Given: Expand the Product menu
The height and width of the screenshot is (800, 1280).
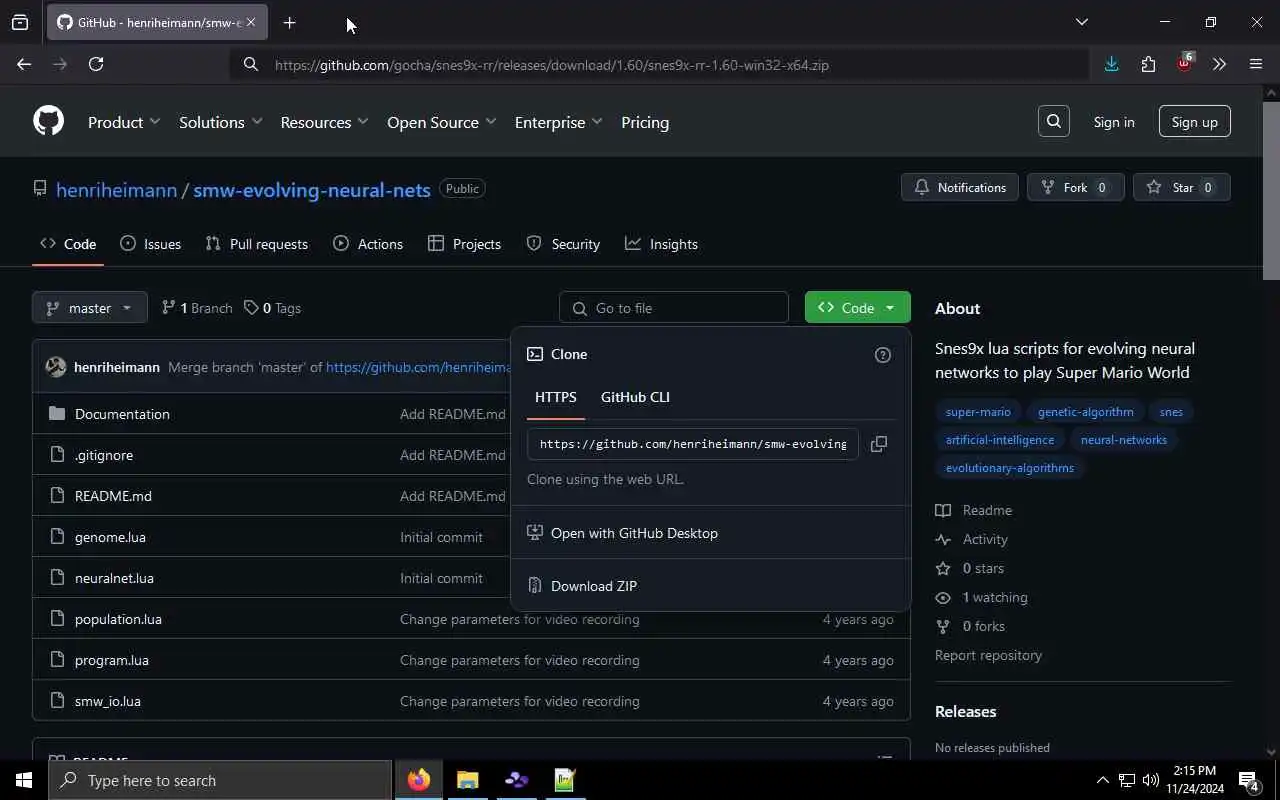Looking at the screenshot, I should point(124,122).
